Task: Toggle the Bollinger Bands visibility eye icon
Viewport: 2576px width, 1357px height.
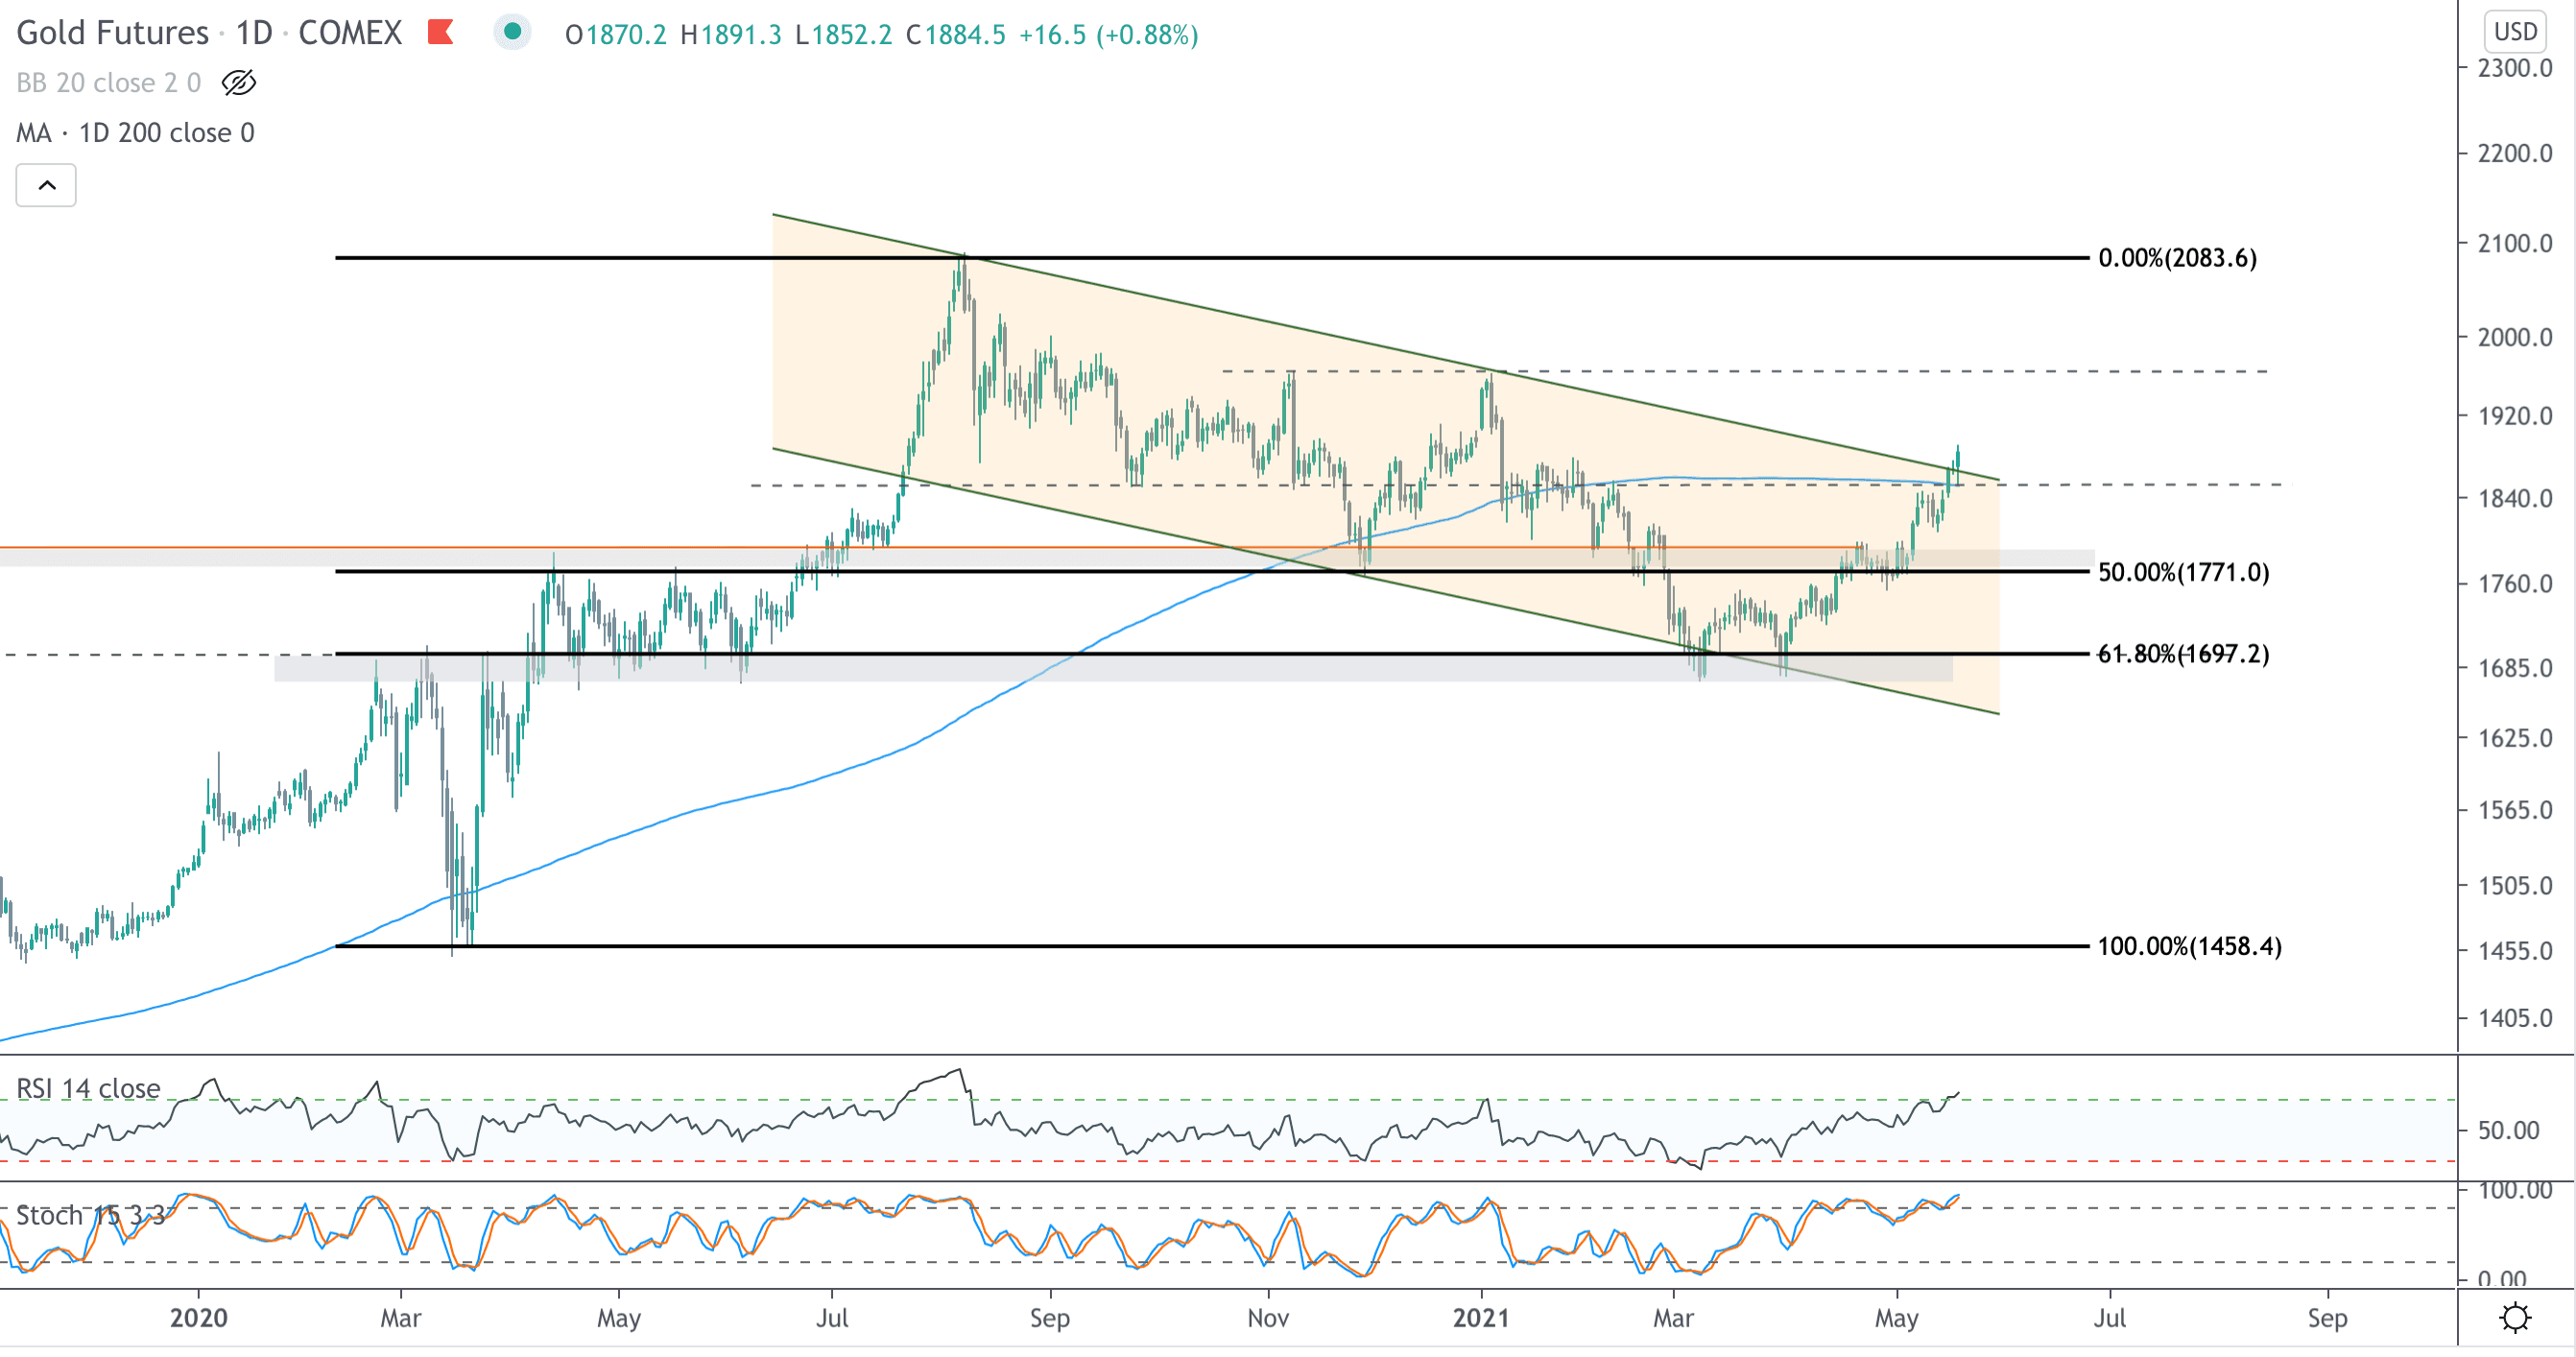Action: point(238,82)
